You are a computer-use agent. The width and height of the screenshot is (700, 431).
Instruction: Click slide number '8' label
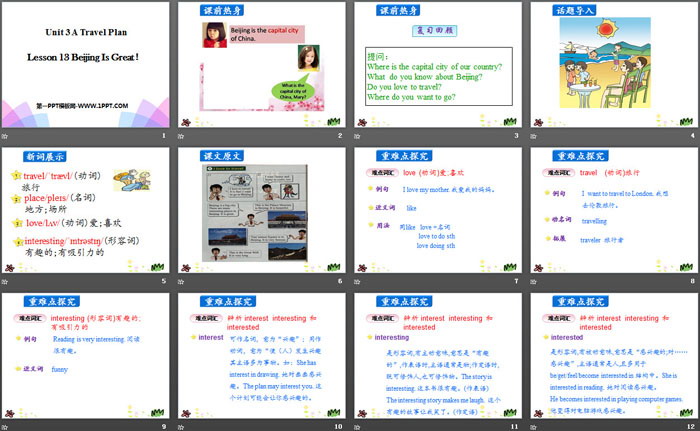[693, 281]
